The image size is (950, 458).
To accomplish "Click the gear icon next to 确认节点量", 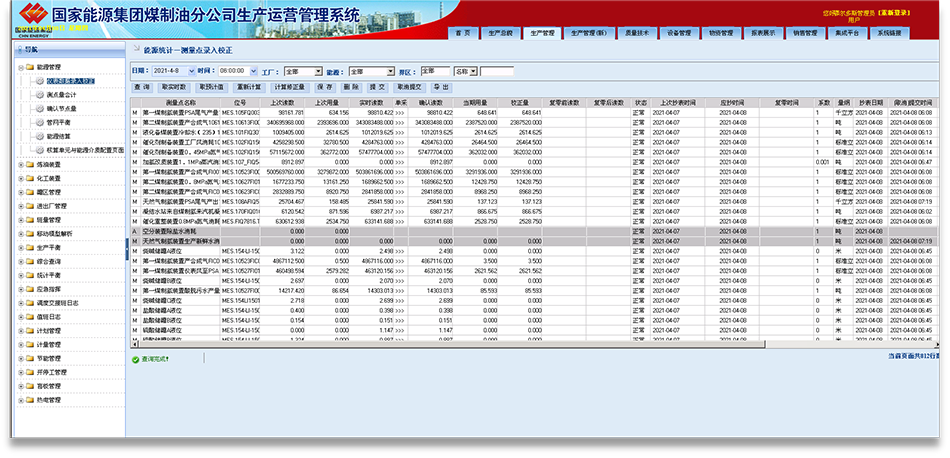I will [40, 109].
